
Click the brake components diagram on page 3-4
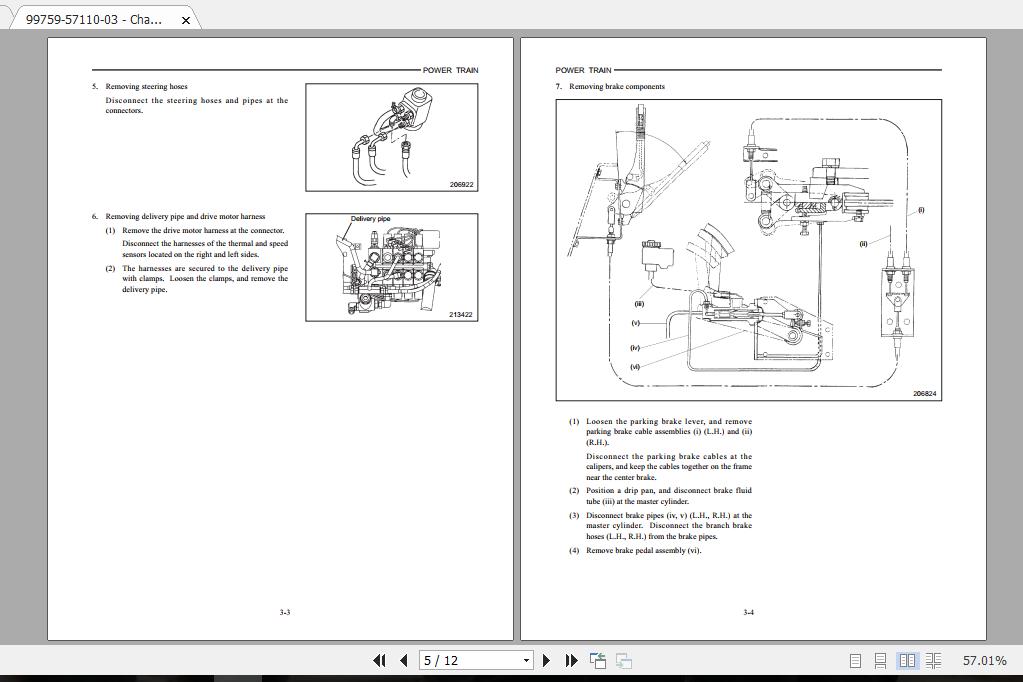[748, 248]
